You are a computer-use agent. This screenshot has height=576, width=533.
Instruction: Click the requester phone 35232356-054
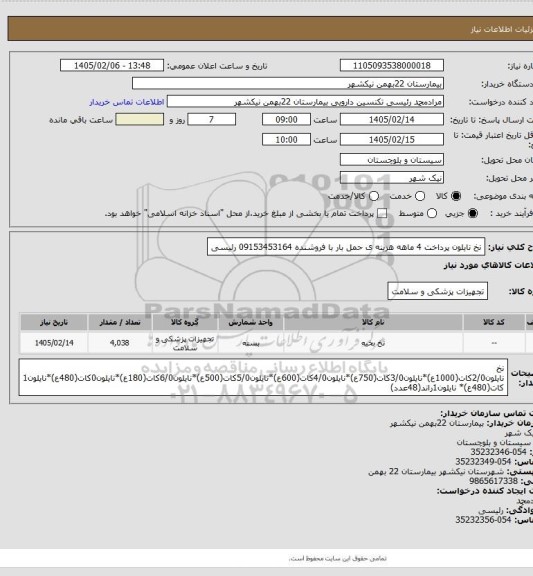point(483,520)
